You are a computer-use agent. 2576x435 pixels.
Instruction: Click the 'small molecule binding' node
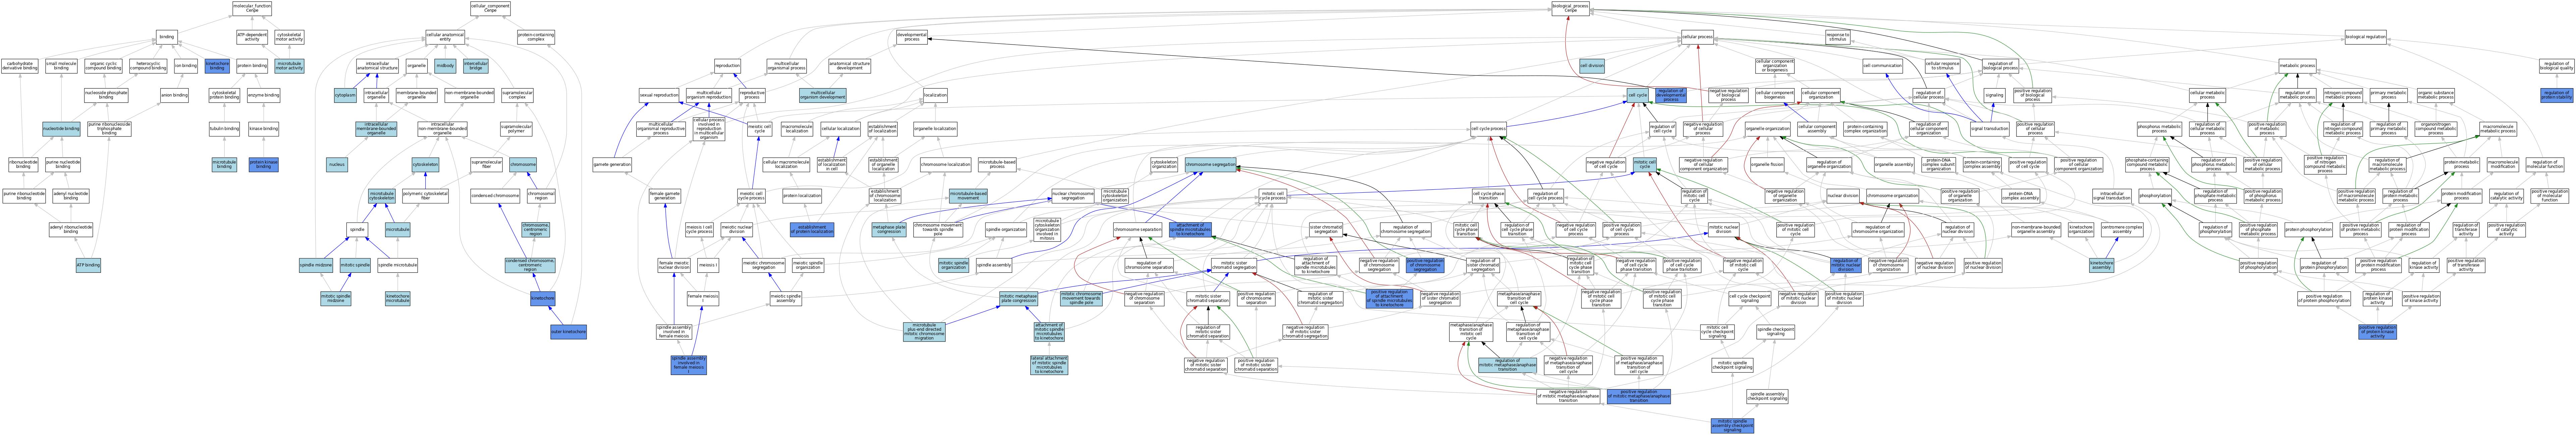tap(61, 66)
